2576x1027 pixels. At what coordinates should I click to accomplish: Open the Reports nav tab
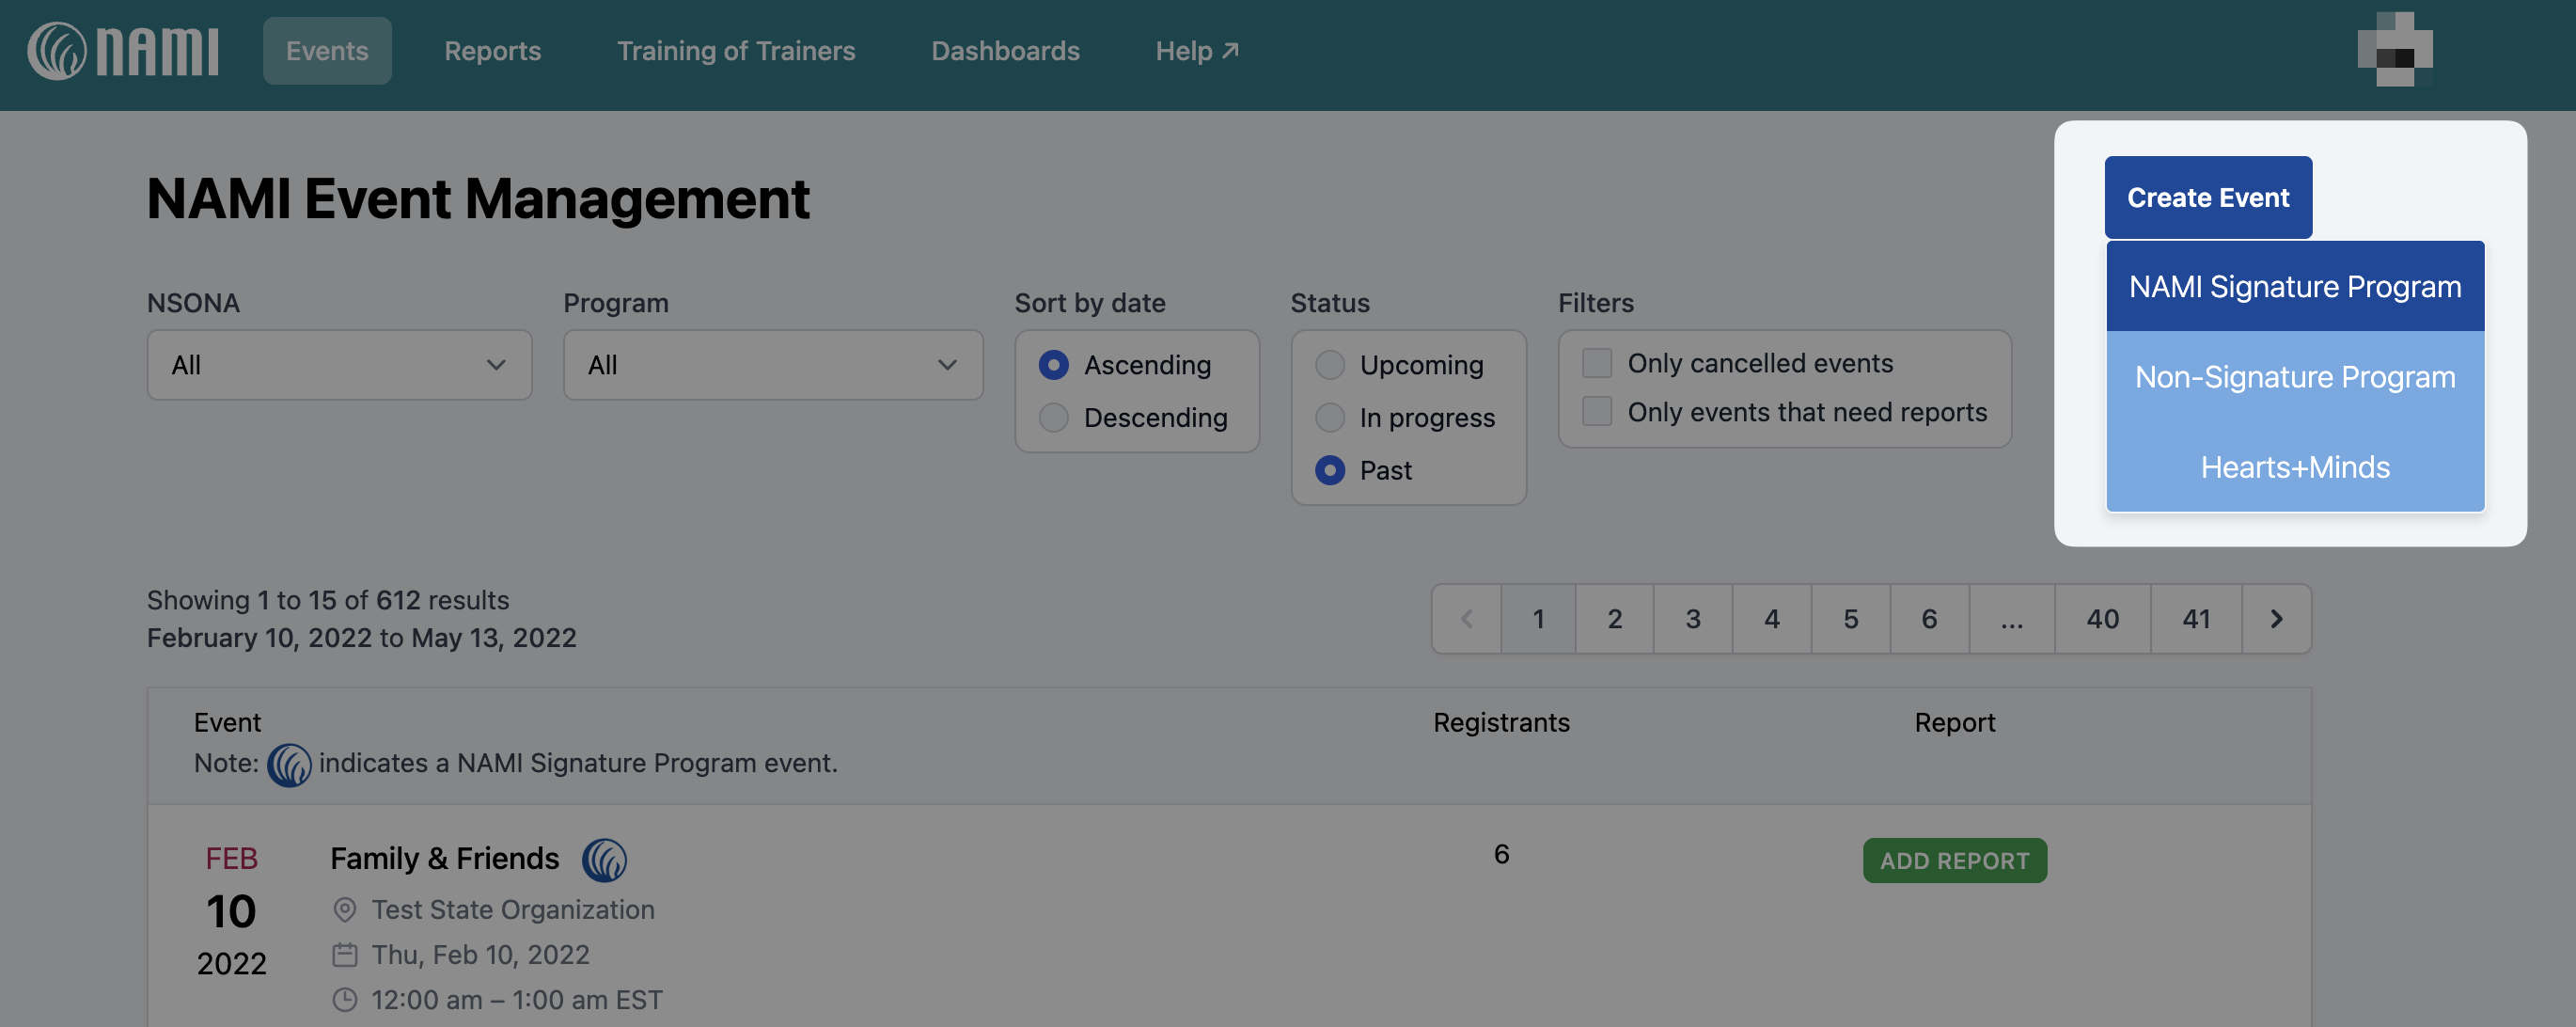[492, 50]
